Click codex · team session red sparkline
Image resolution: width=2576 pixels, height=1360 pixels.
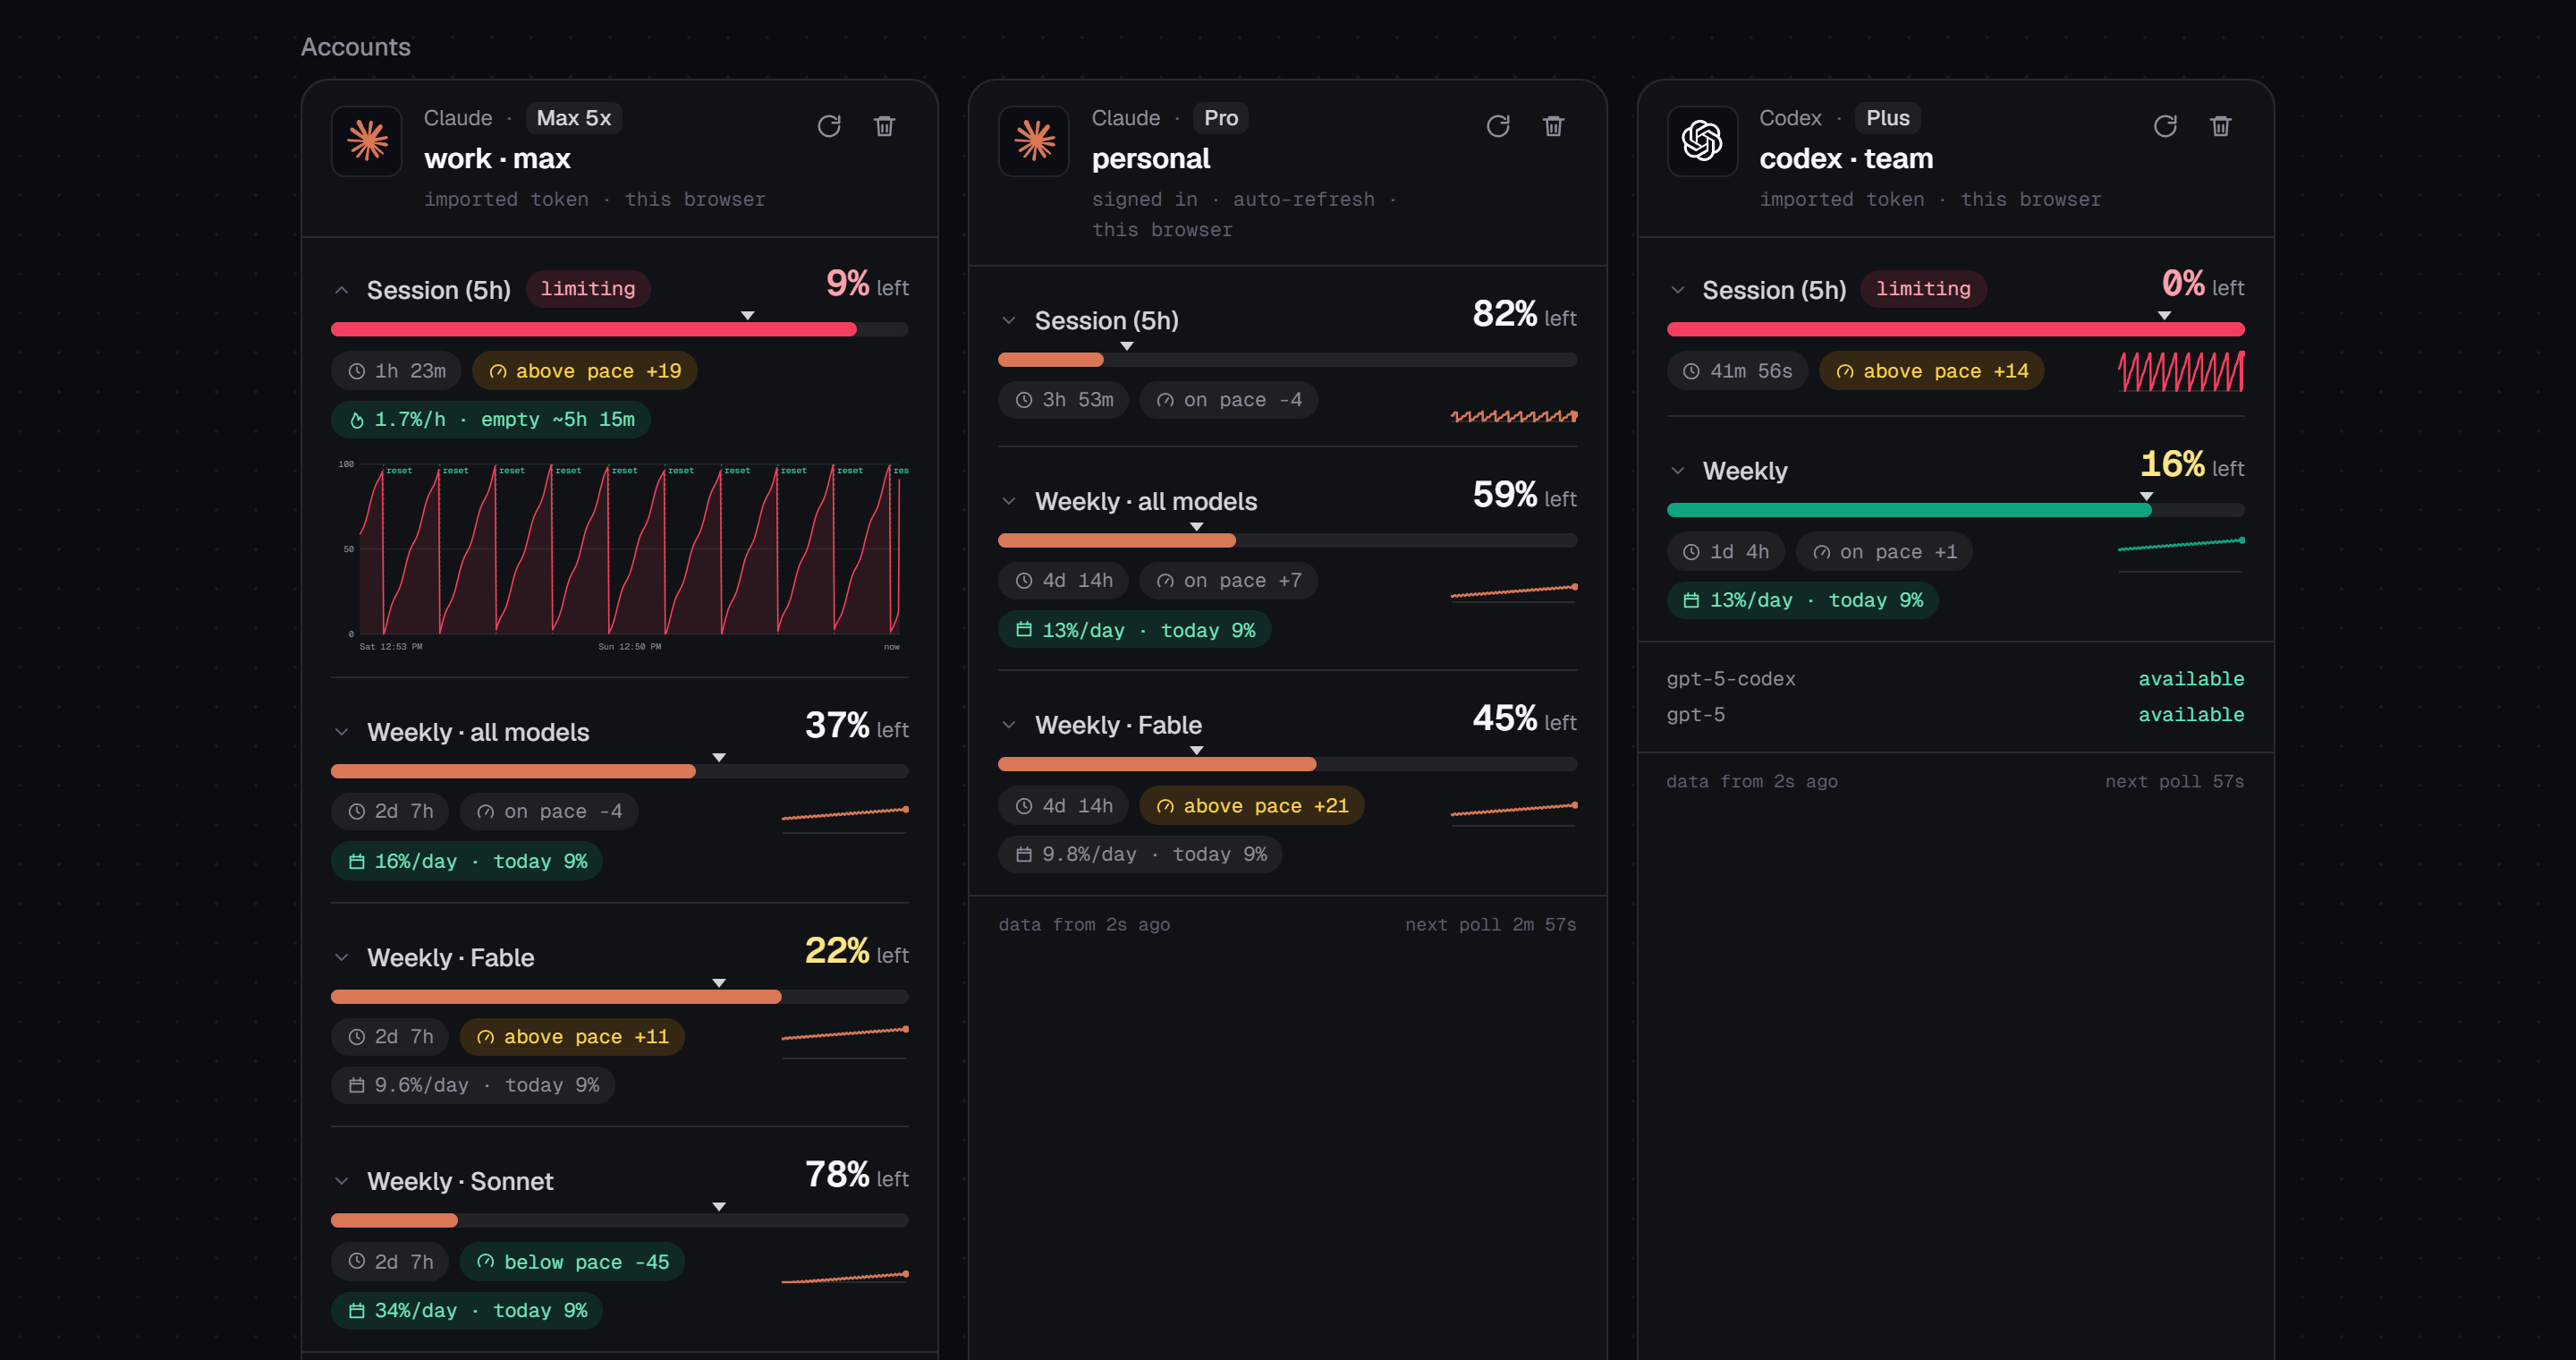pos(2181,371)
